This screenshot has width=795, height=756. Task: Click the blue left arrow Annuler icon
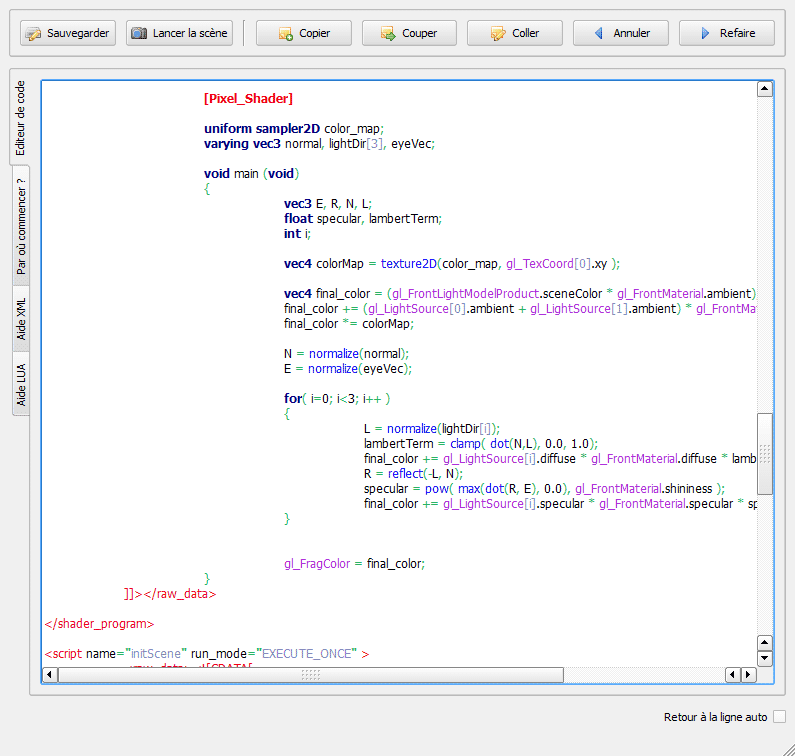(599, 33)
